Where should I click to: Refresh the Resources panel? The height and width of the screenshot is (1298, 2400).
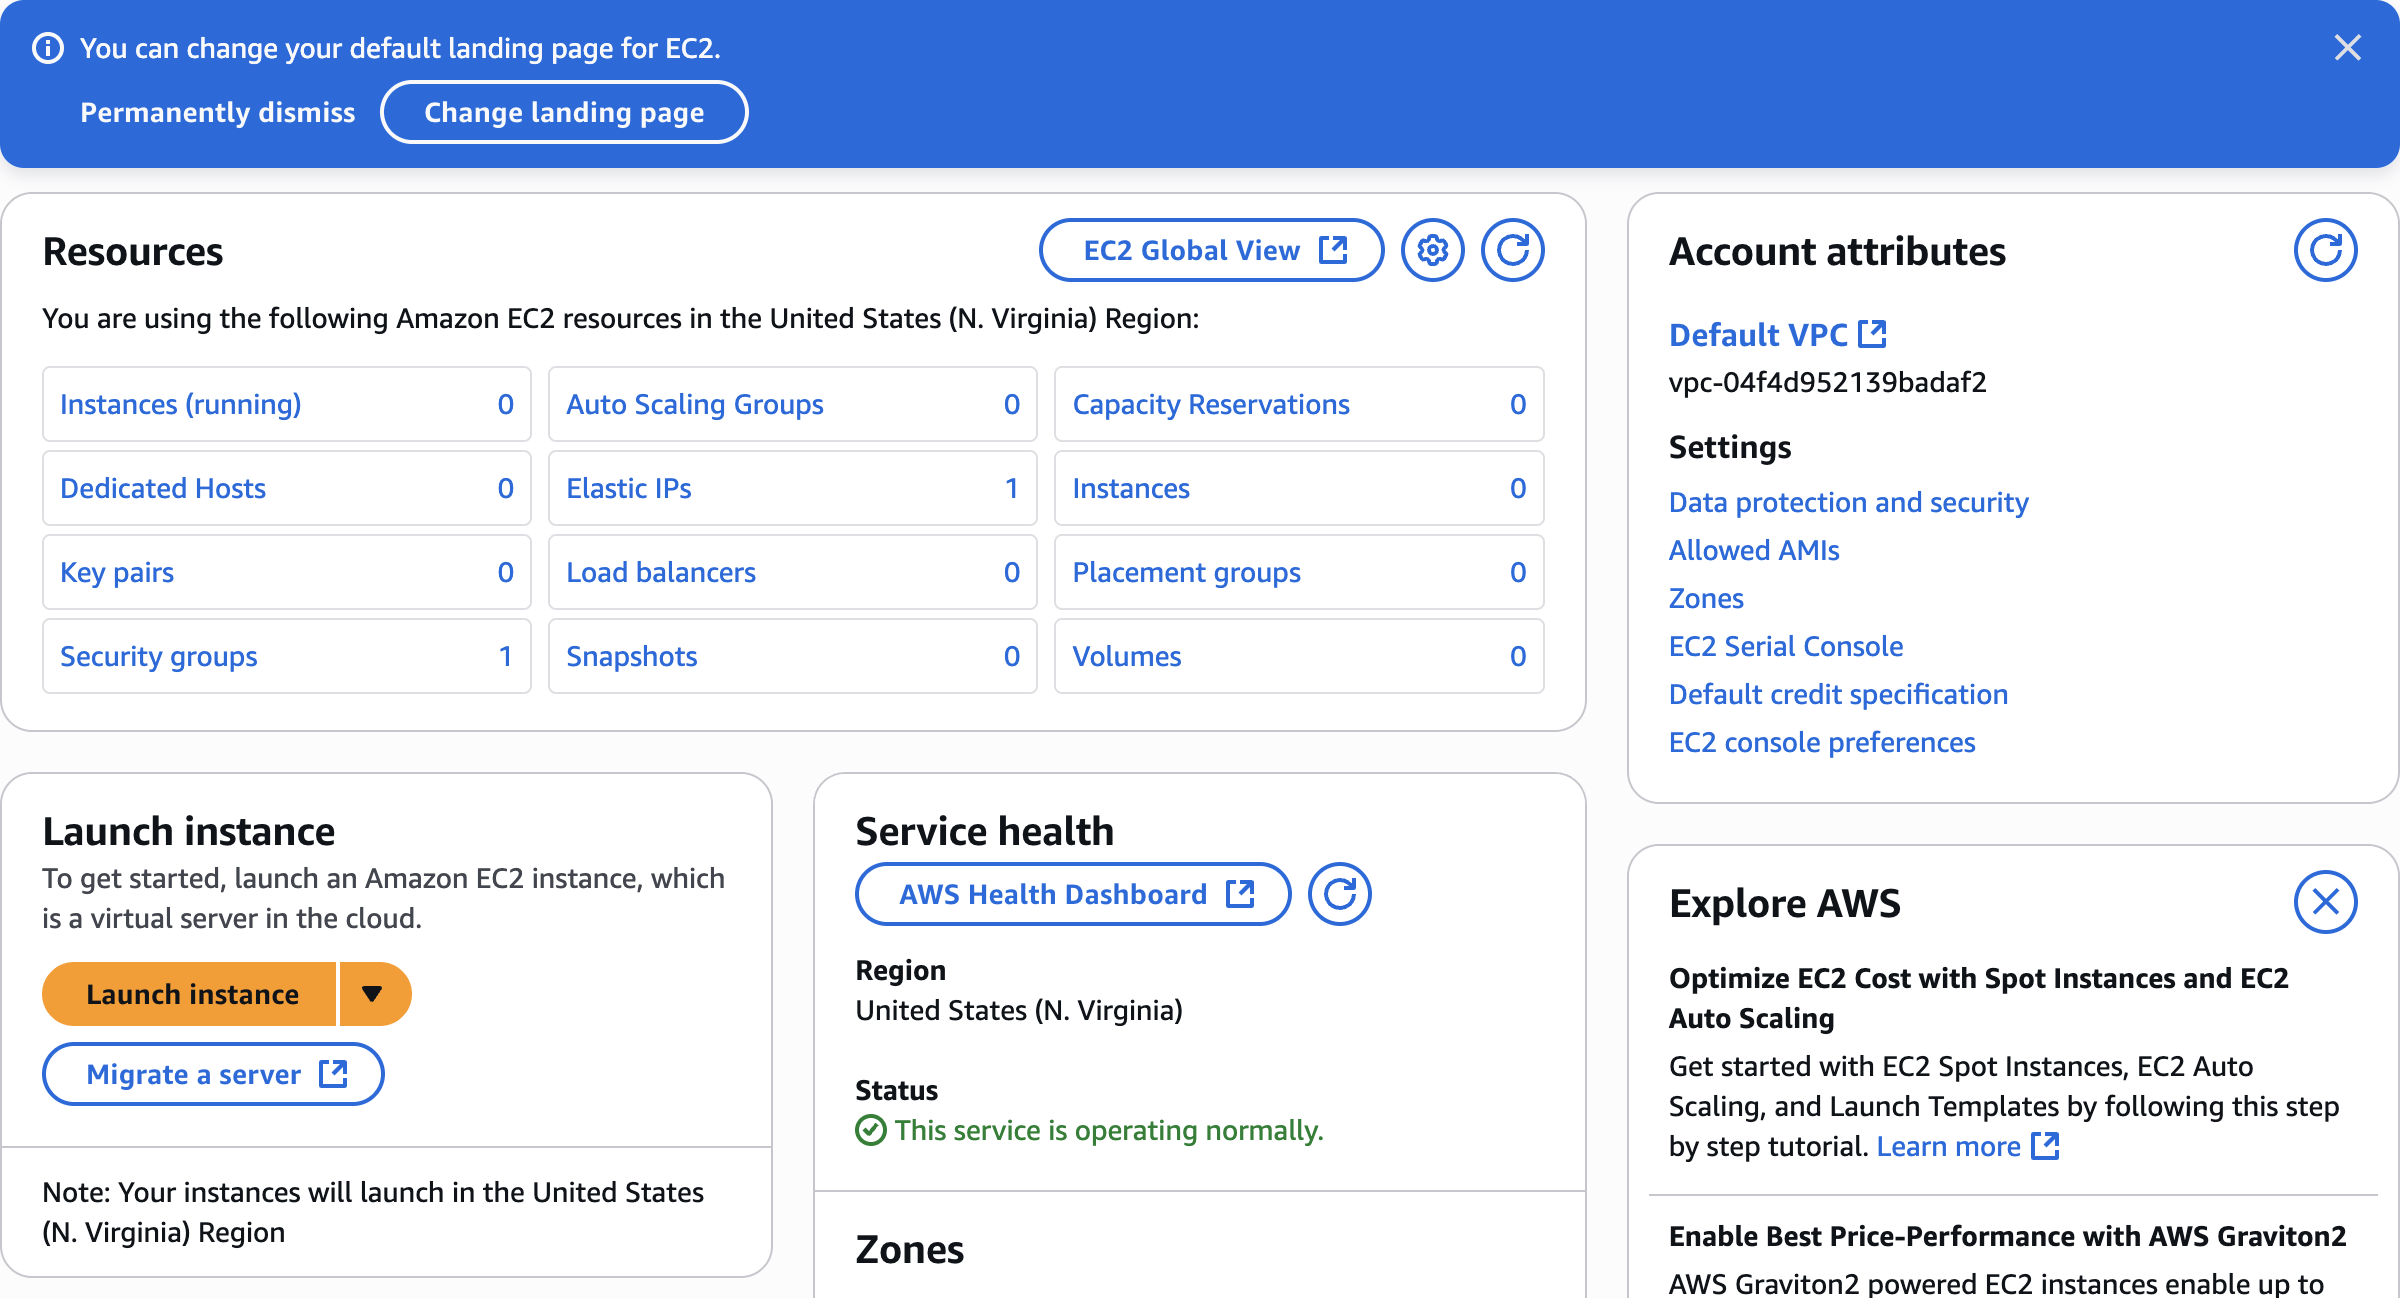(x=1512, y=250)
